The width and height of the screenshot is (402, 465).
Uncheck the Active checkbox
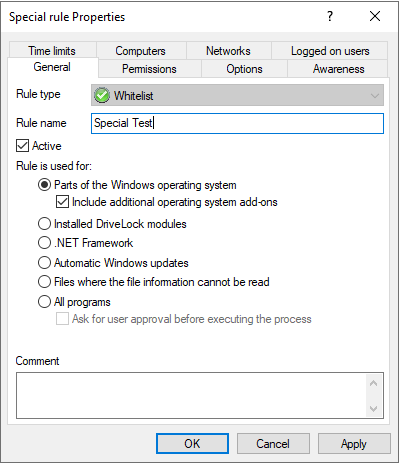click(22, 146)
